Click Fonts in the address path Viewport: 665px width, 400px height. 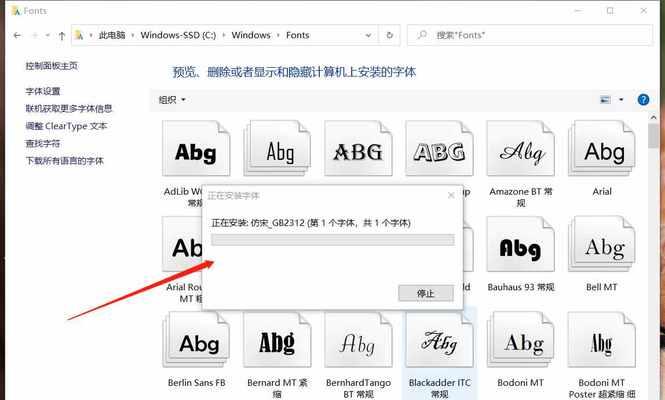[297, 35]
